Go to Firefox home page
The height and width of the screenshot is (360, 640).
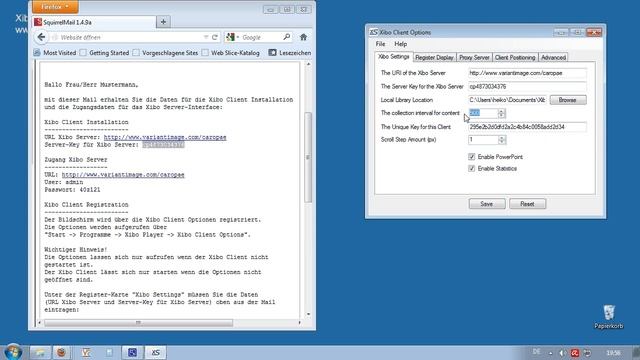pos(303,37)
